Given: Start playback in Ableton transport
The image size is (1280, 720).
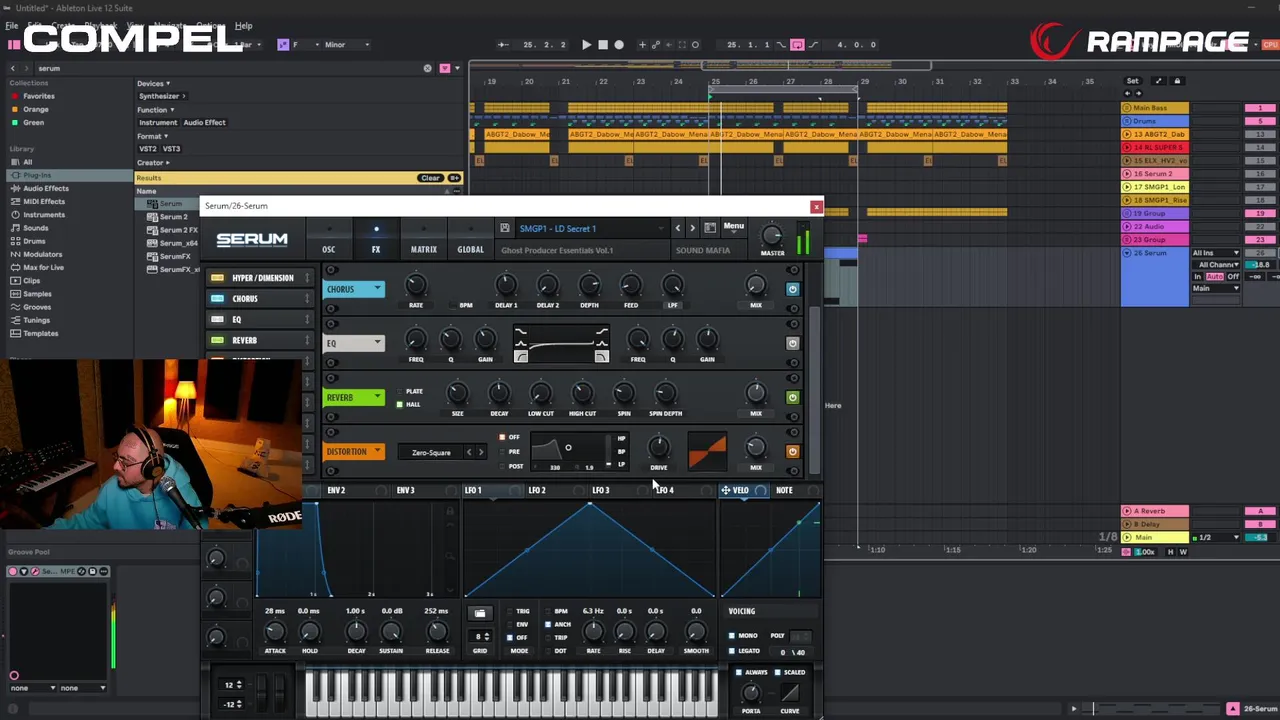Looking at the screenshot, I should 586,44.
